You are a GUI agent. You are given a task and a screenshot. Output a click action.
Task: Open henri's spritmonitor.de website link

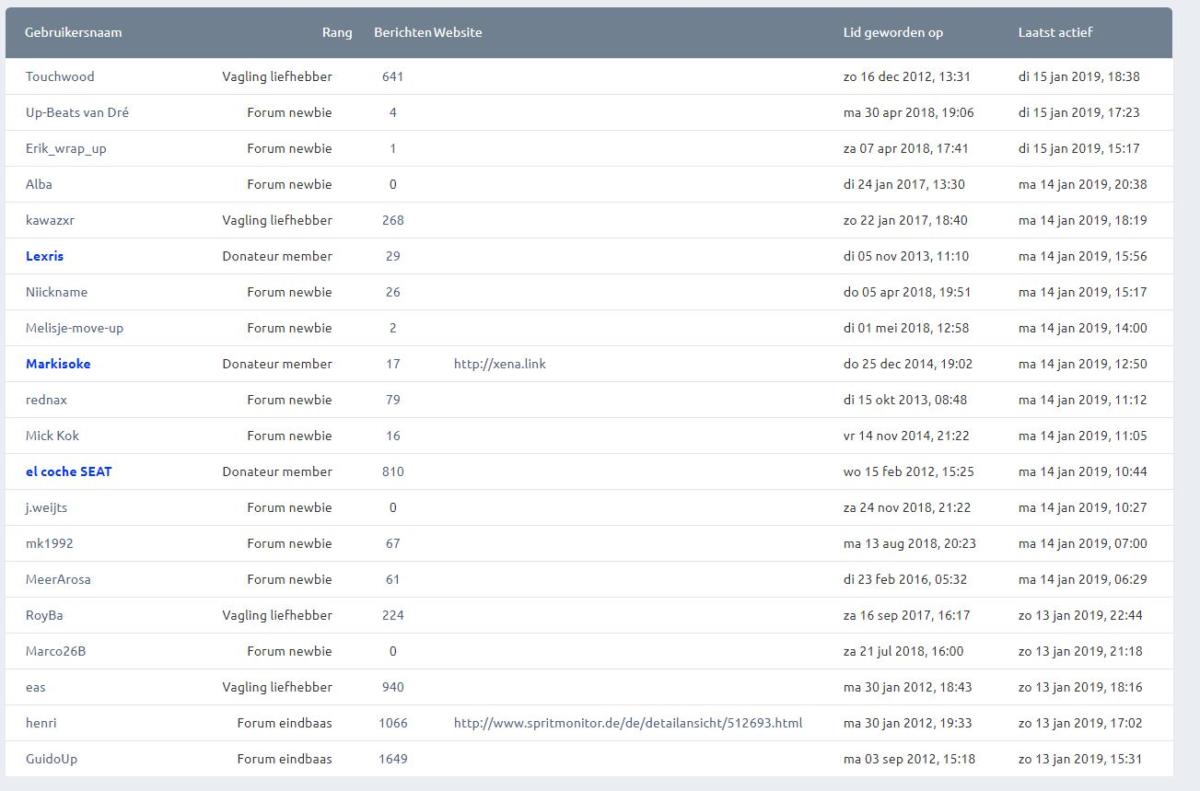tap(627, 723)
